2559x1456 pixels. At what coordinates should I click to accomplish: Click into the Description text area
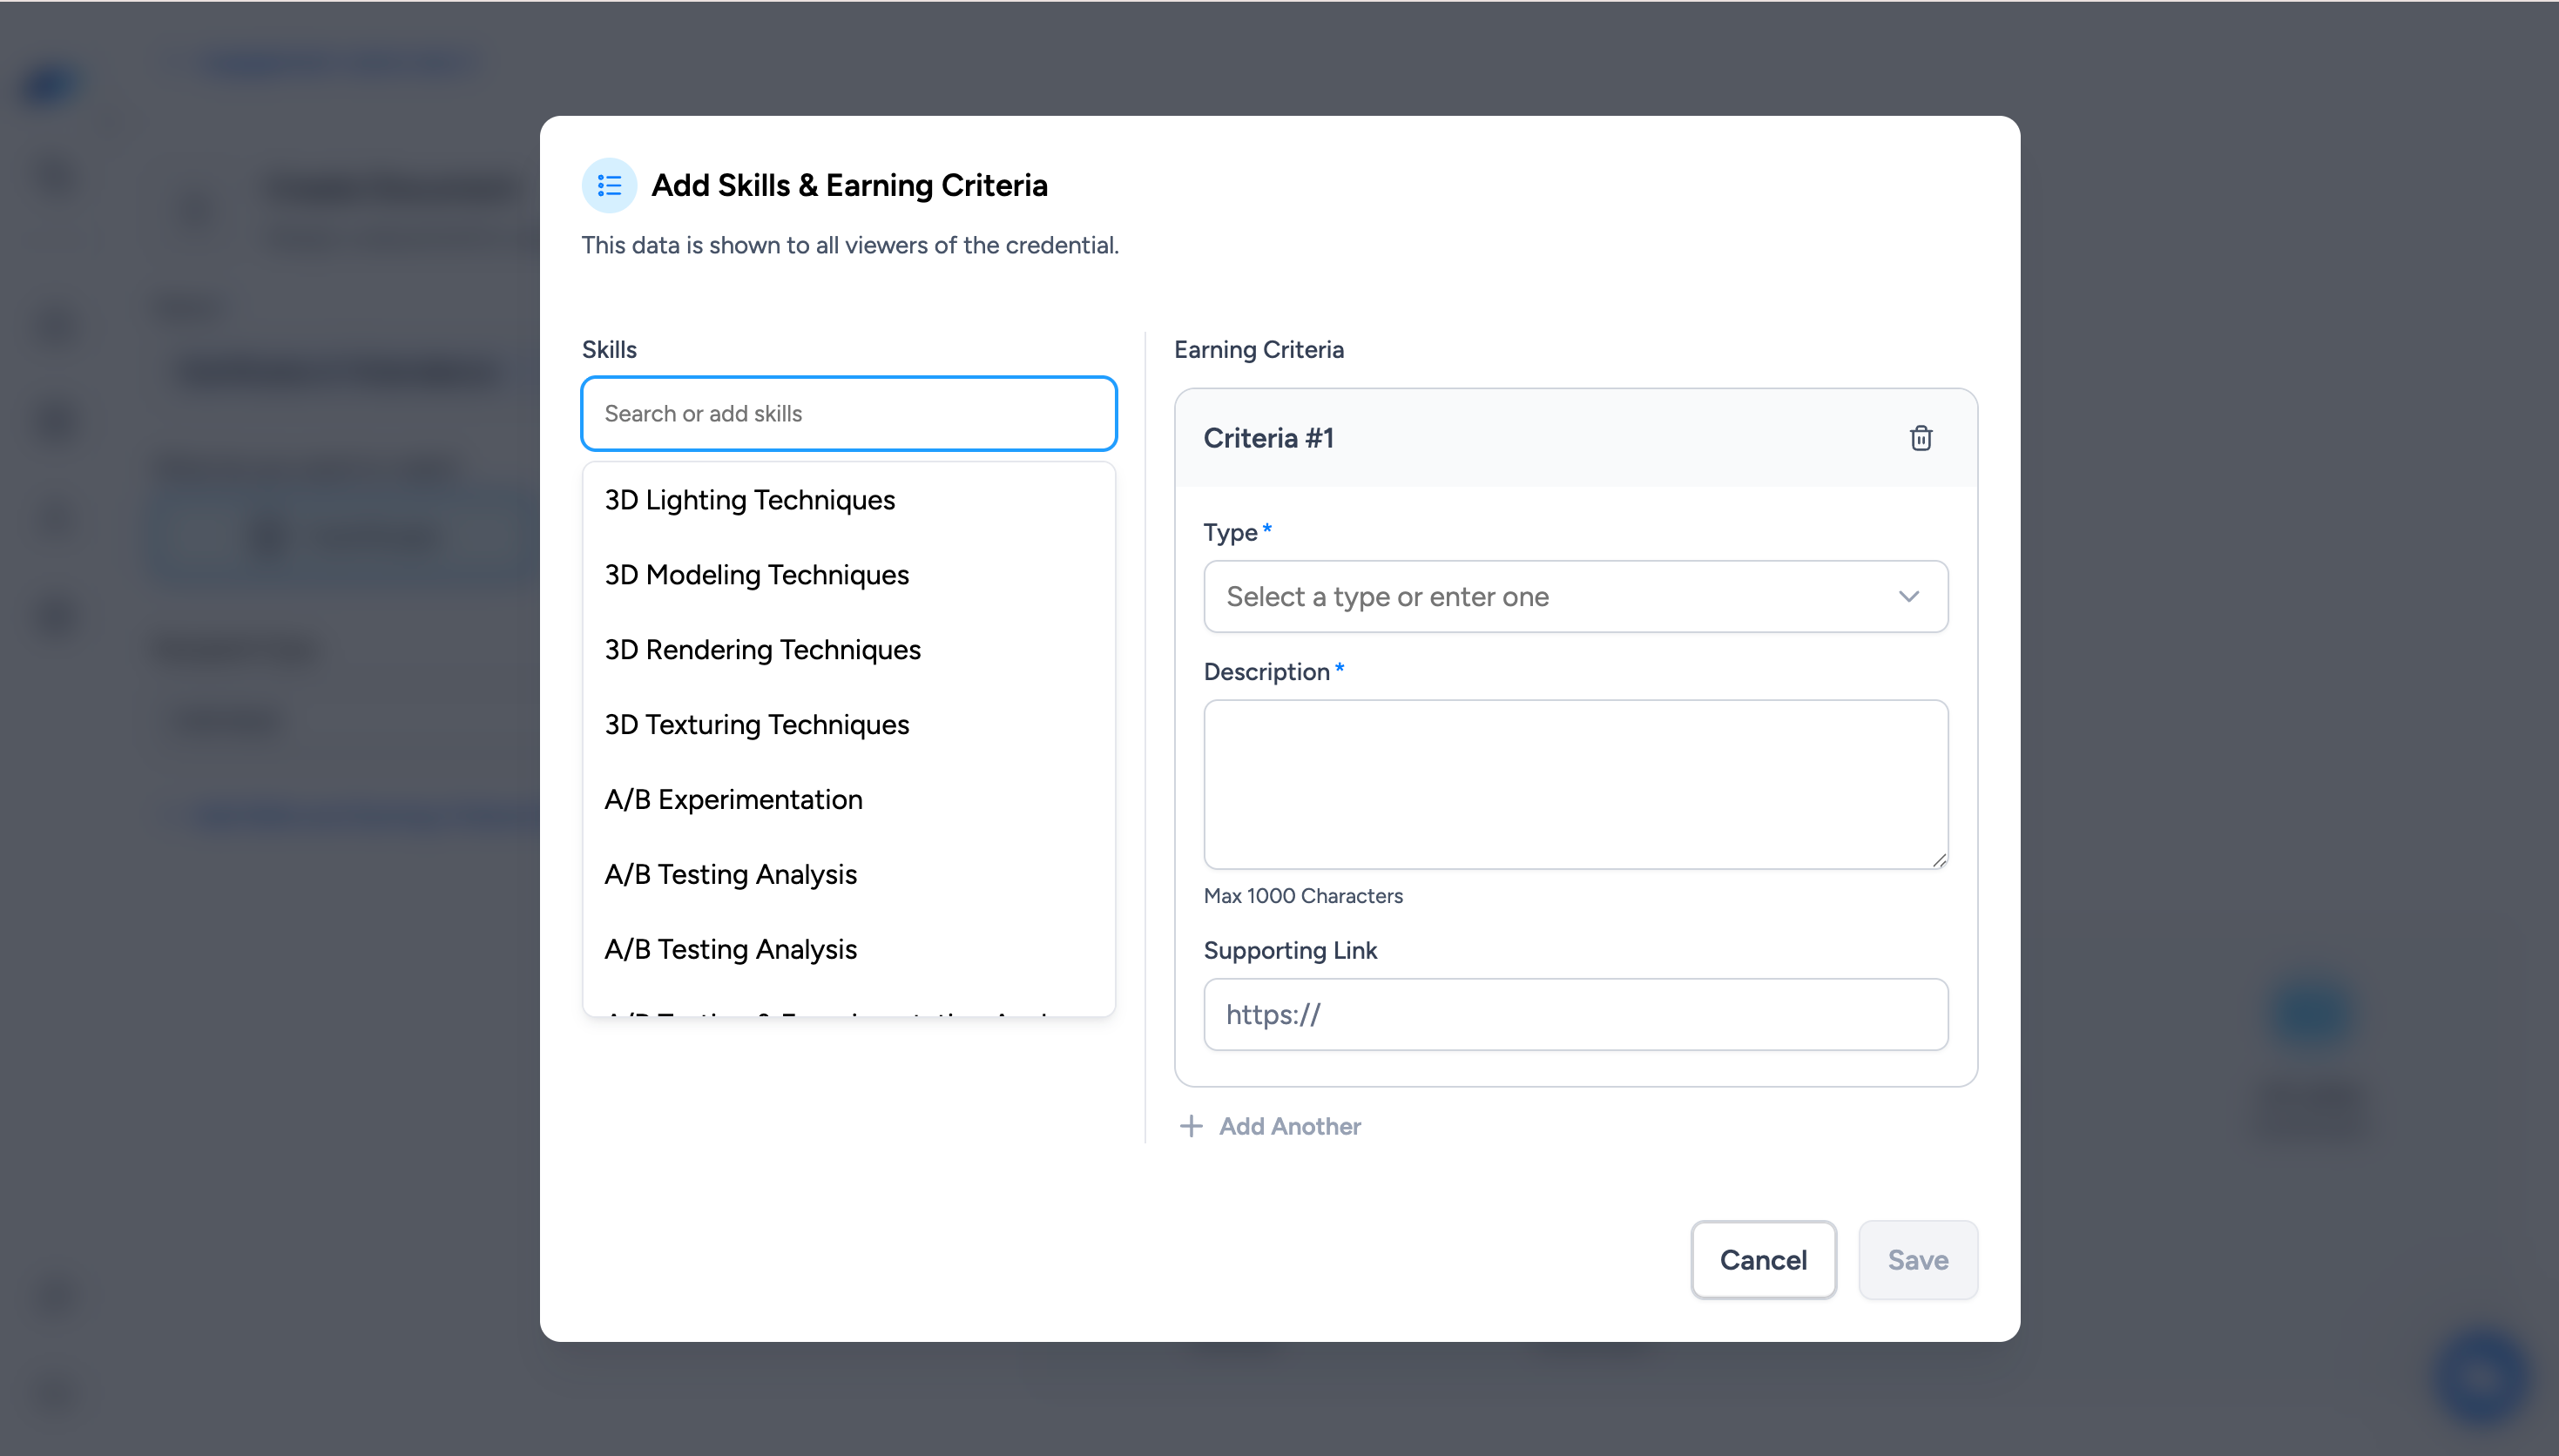click(x=1575, y=783)
